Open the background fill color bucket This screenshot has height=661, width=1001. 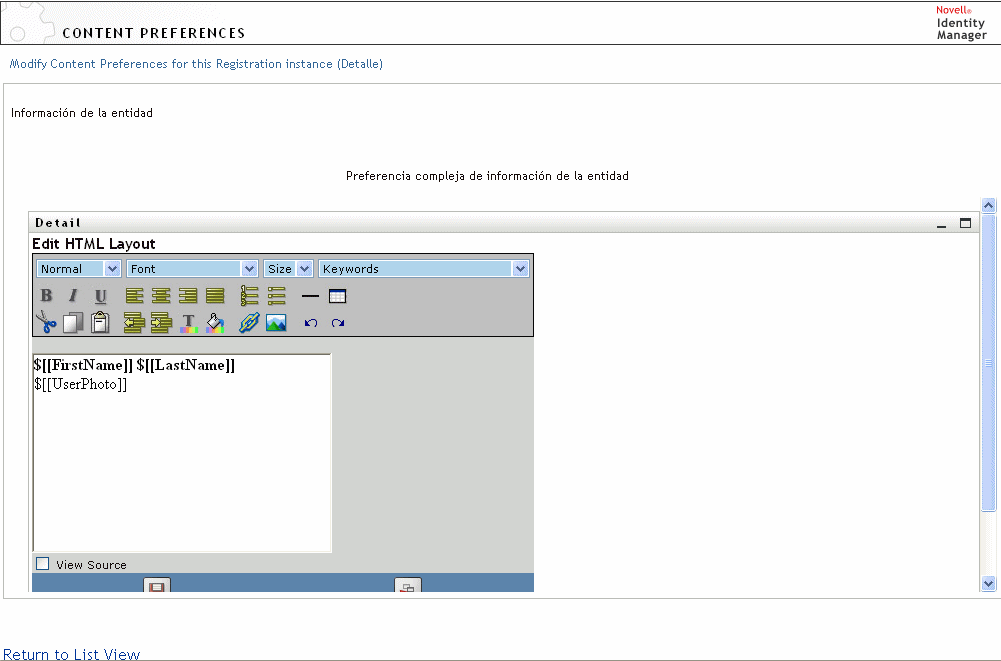216,323
